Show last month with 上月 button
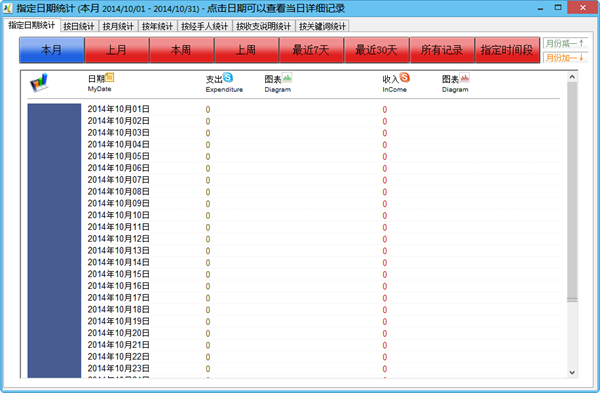 (x=116, y=50)
